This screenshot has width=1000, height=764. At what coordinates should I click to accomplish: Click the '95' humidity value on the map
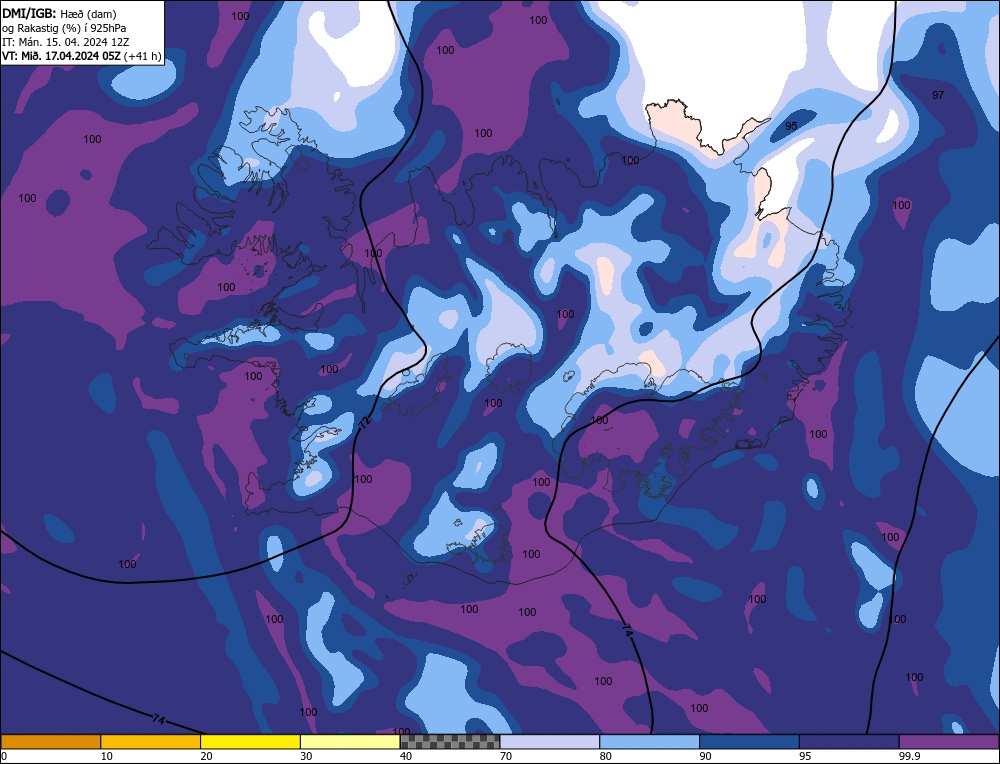pos(791,126)
